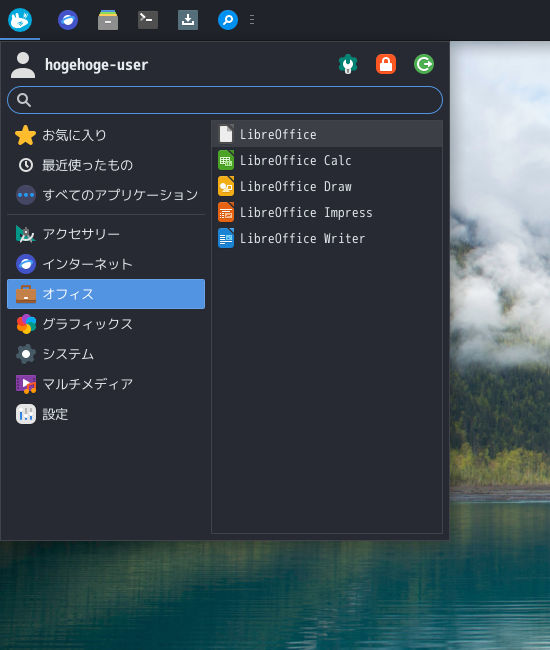Click the hogehoge-user profile avatar
Screen dimensions: 550x650
pyautogui.click(x=23, y=65)
